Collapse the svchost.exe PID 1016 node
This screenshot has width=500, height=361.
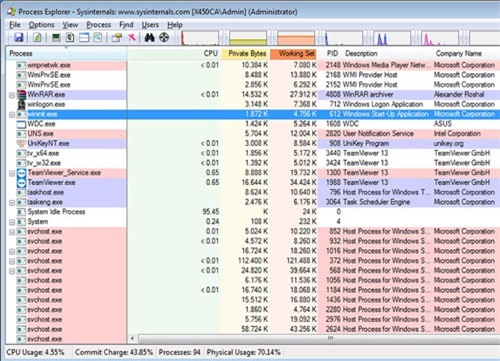[x=12, y=252]
